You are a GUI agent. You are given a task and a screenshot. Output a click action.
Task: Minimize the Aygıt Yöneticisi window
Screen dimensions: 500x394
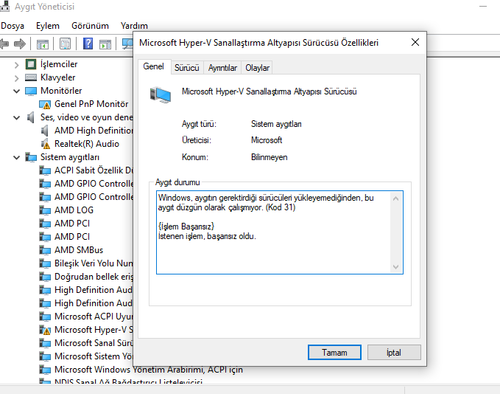pos(483,7)
